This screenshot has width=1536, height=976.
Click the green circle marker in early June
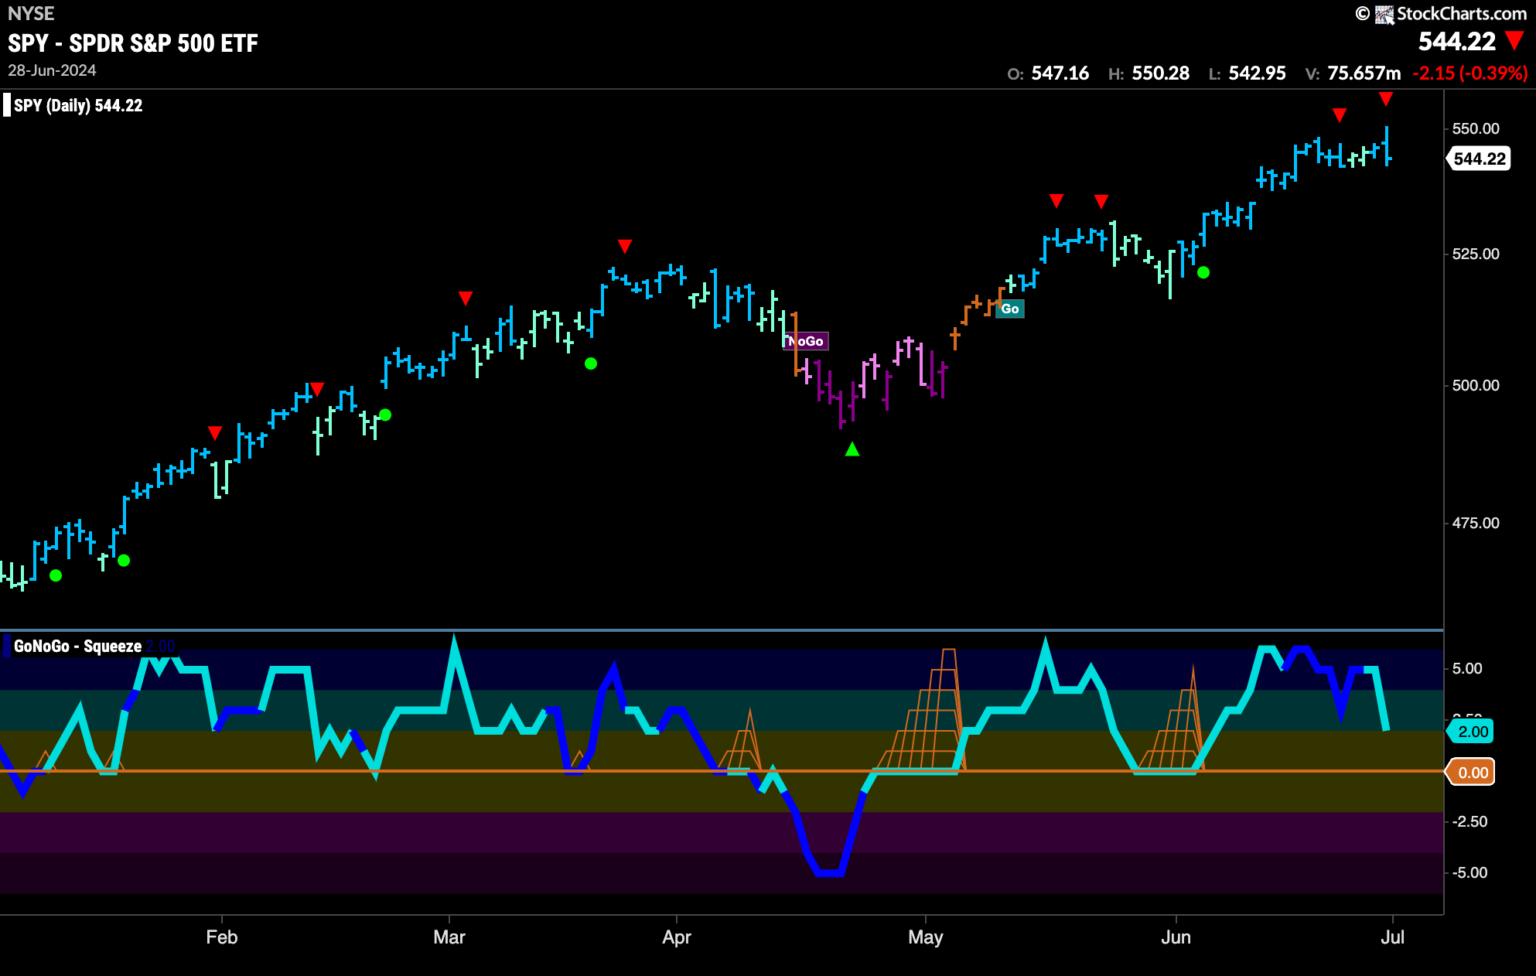click(x=1204, y=272)
